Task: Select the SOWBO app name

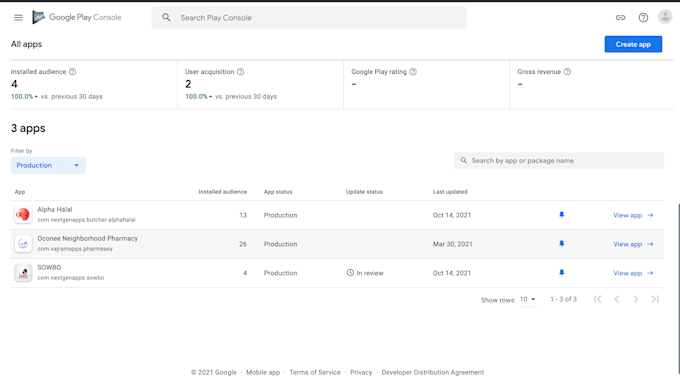Action: tap(49, 268)
